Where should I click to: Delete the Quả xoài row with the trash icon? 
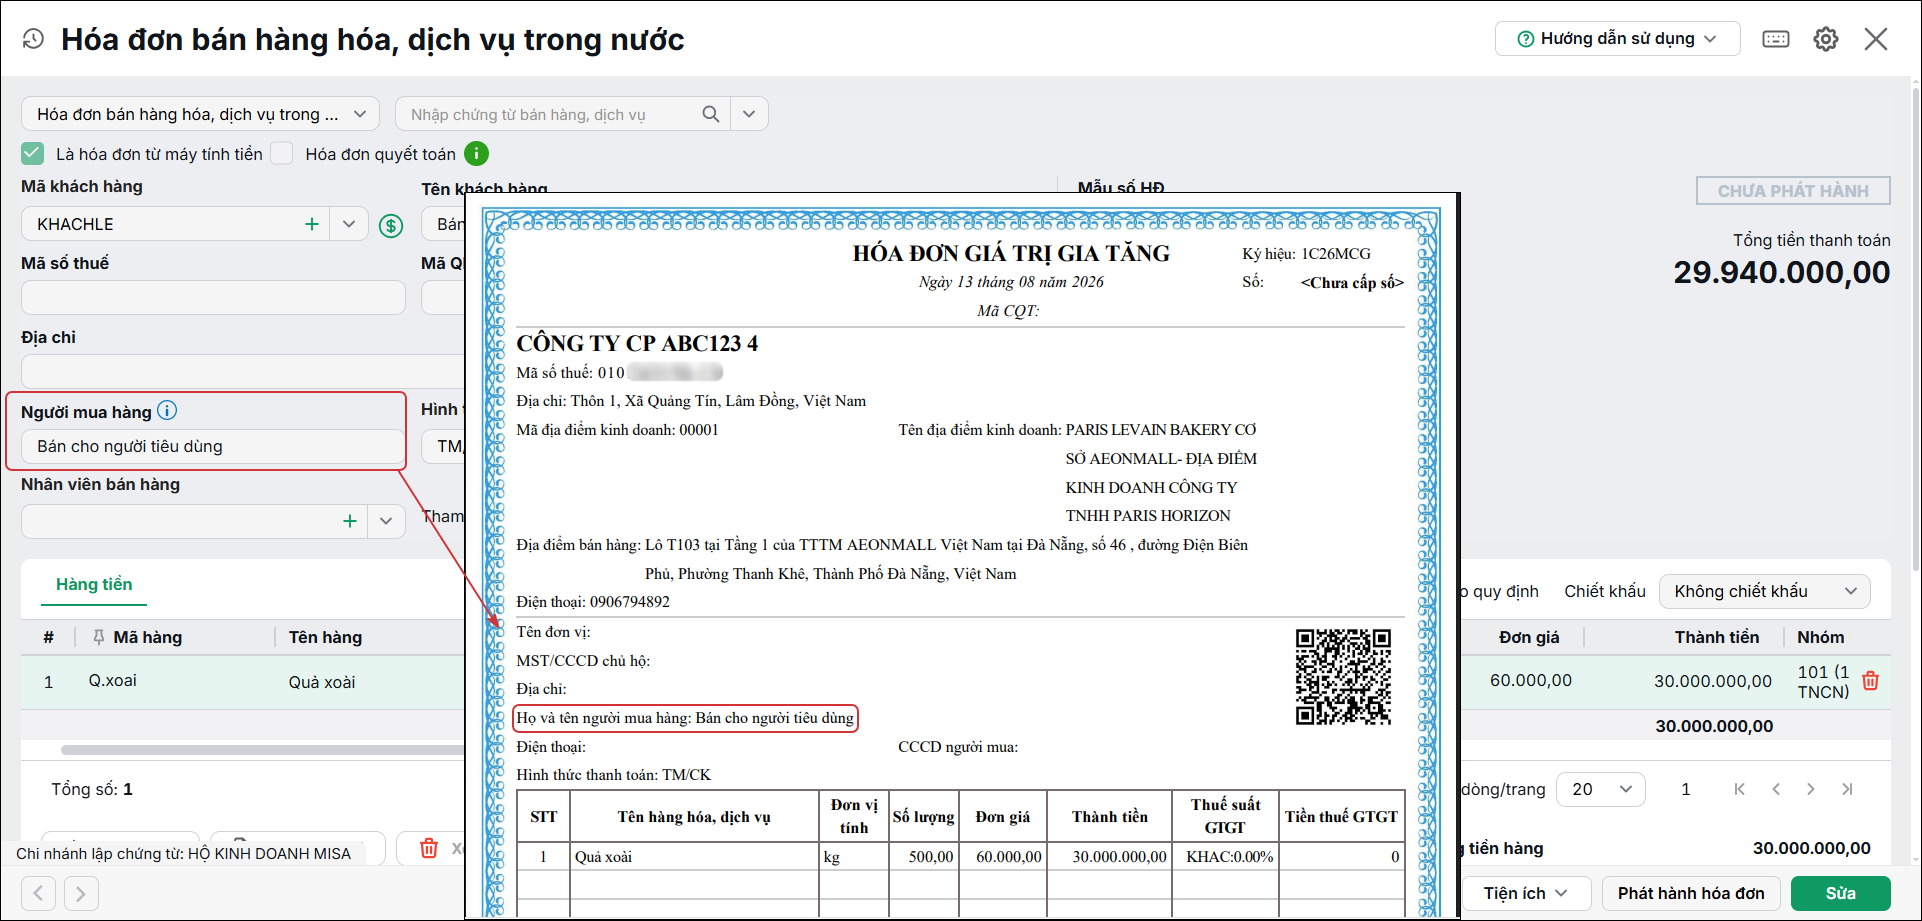[1871, 681]
